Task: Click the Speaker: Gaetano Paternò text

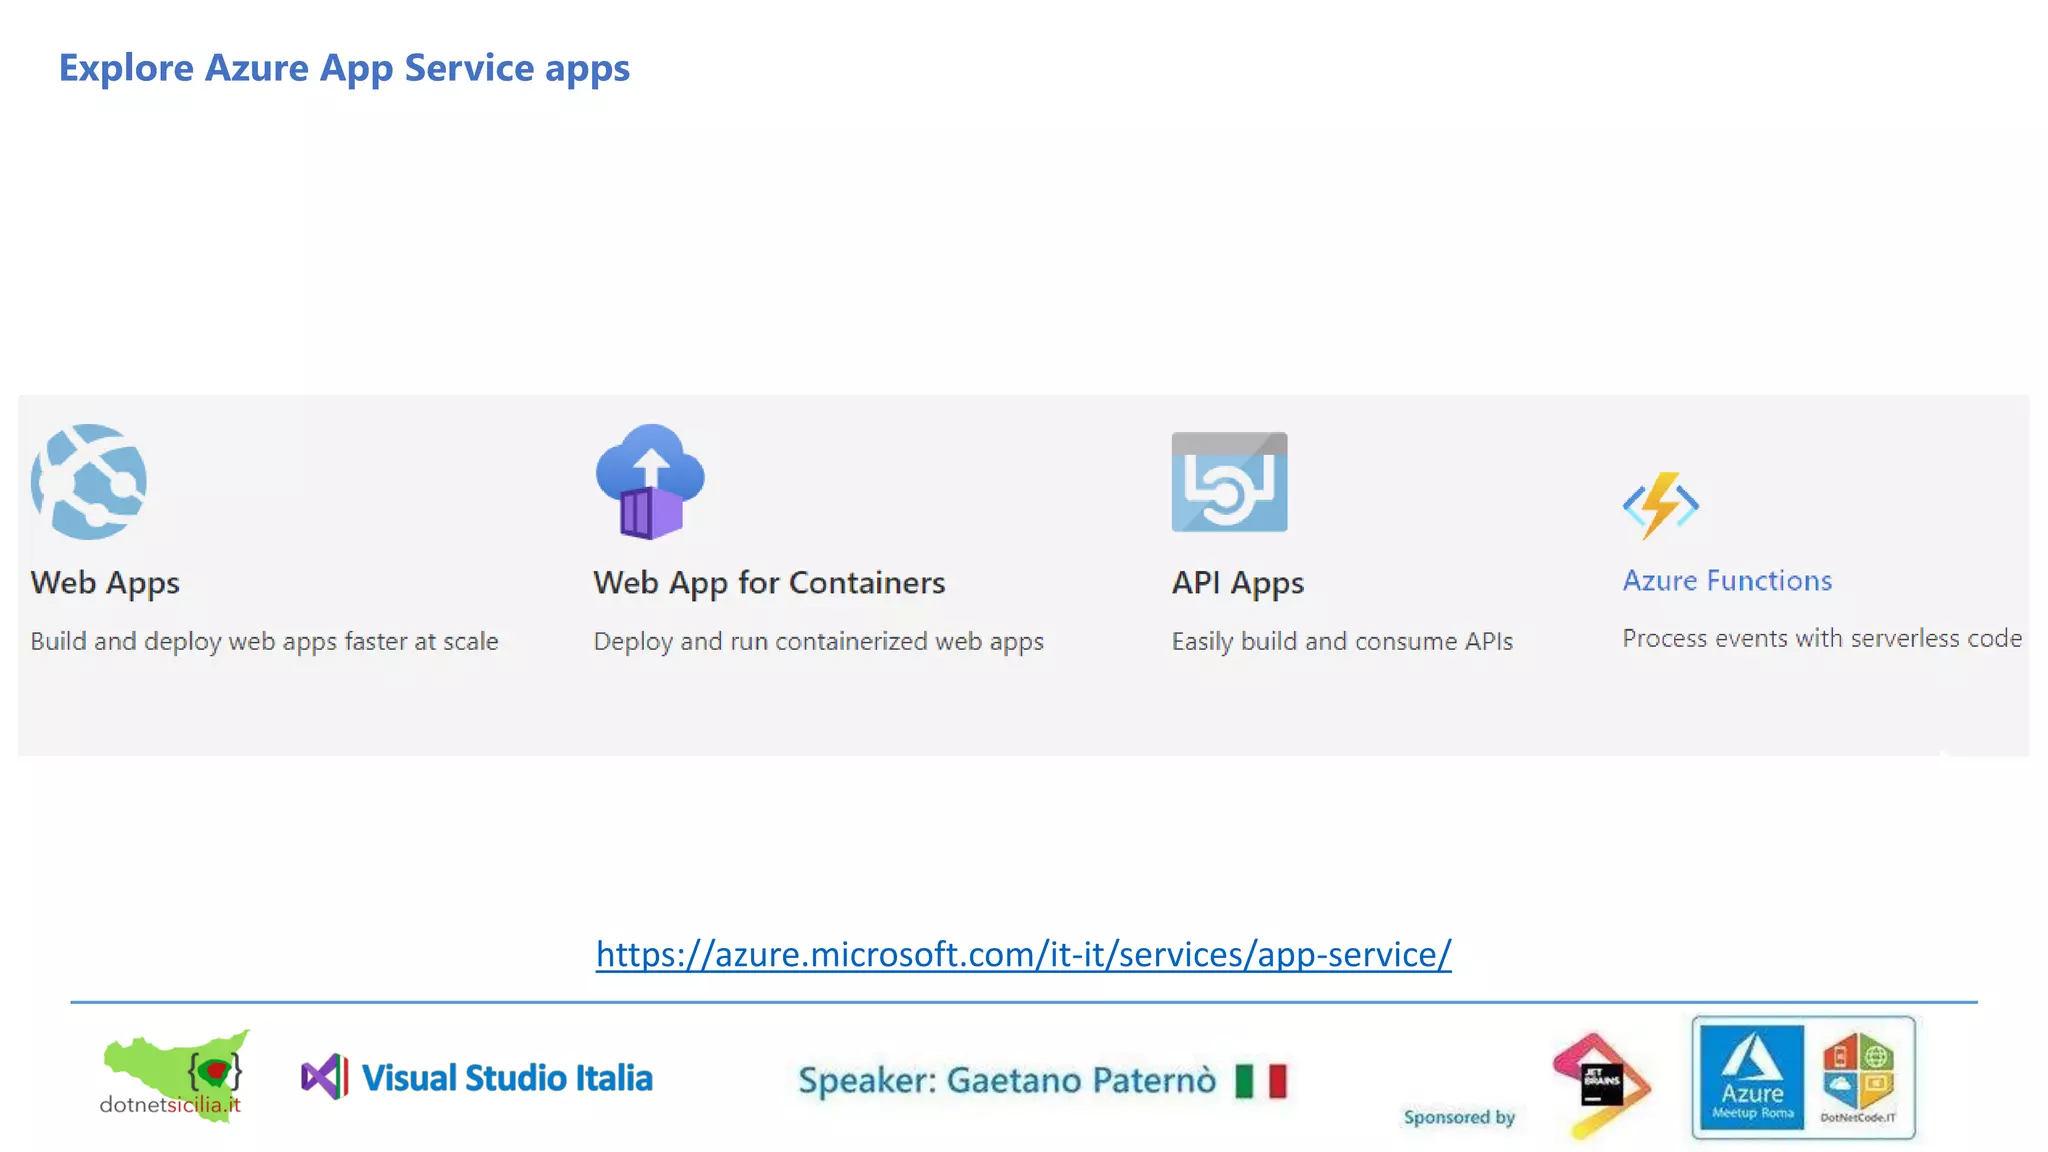Action: click(1007, 1081)
